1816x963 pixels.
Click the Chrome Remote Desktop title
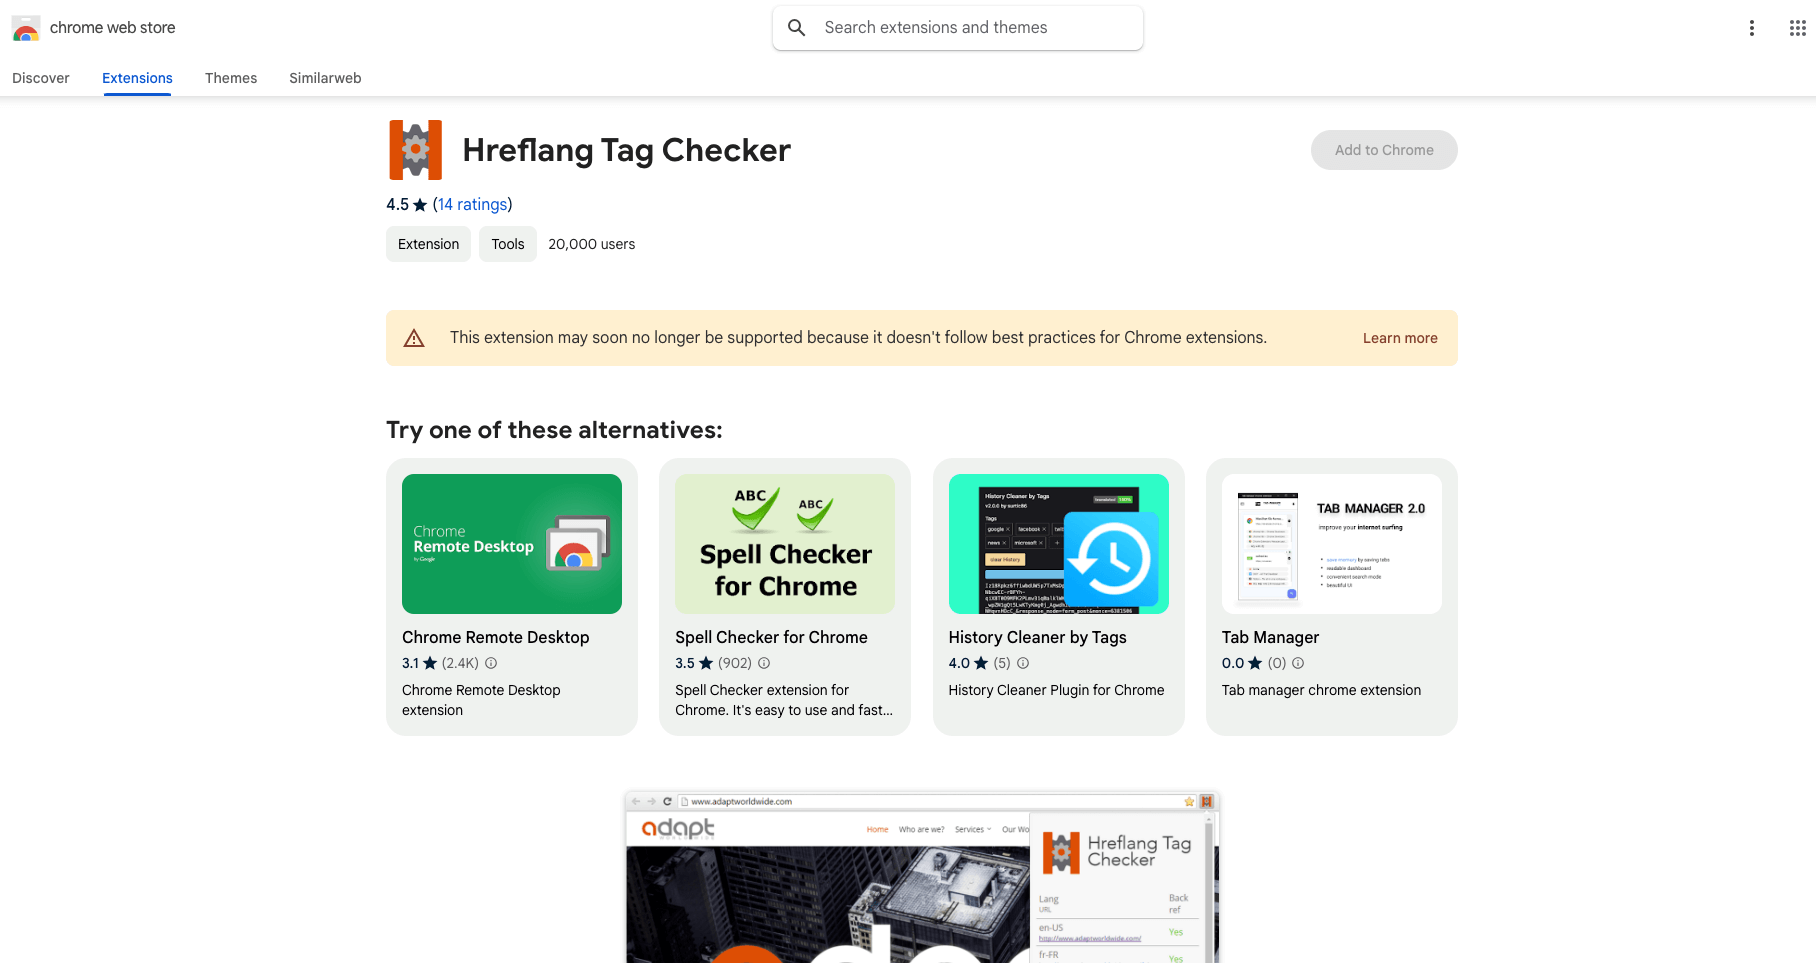coord(496,637)
